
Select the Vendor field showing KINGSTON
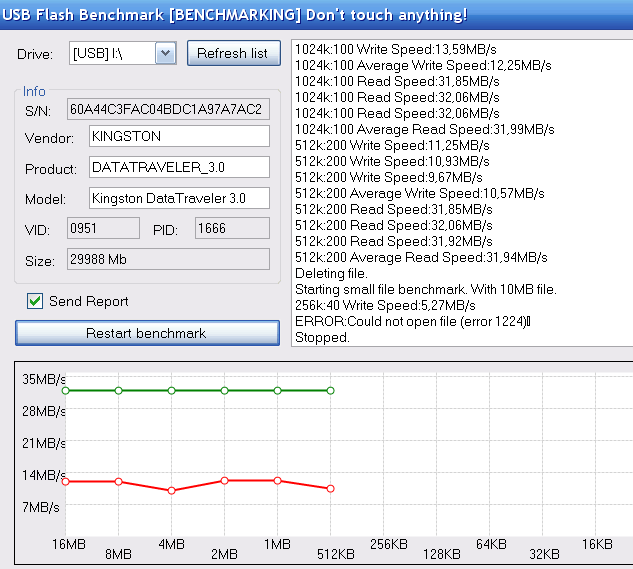pos(178,136)
